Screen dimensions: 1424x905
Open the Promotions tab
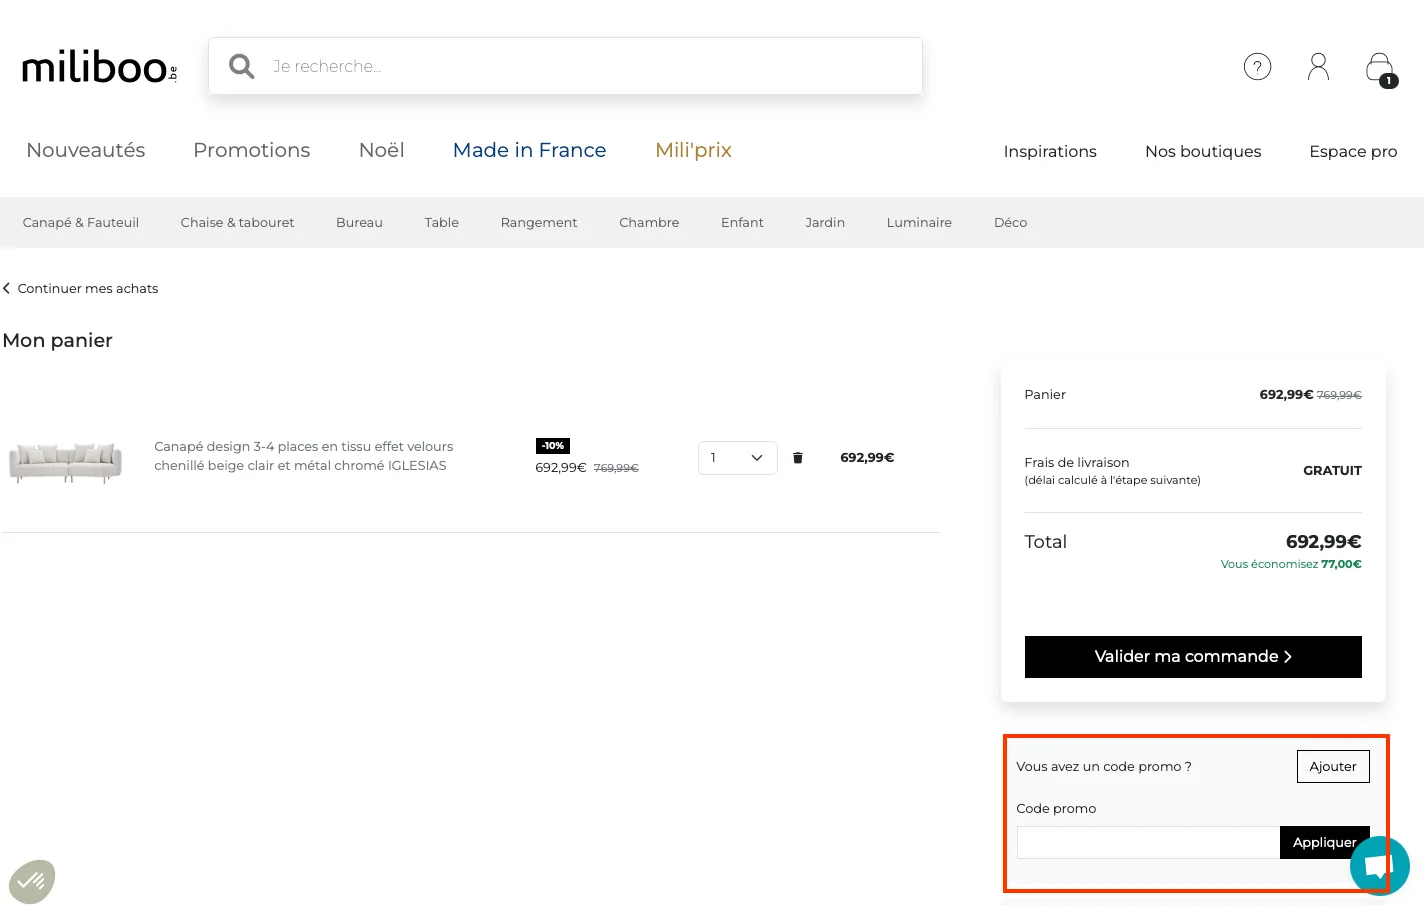(251, 150)
